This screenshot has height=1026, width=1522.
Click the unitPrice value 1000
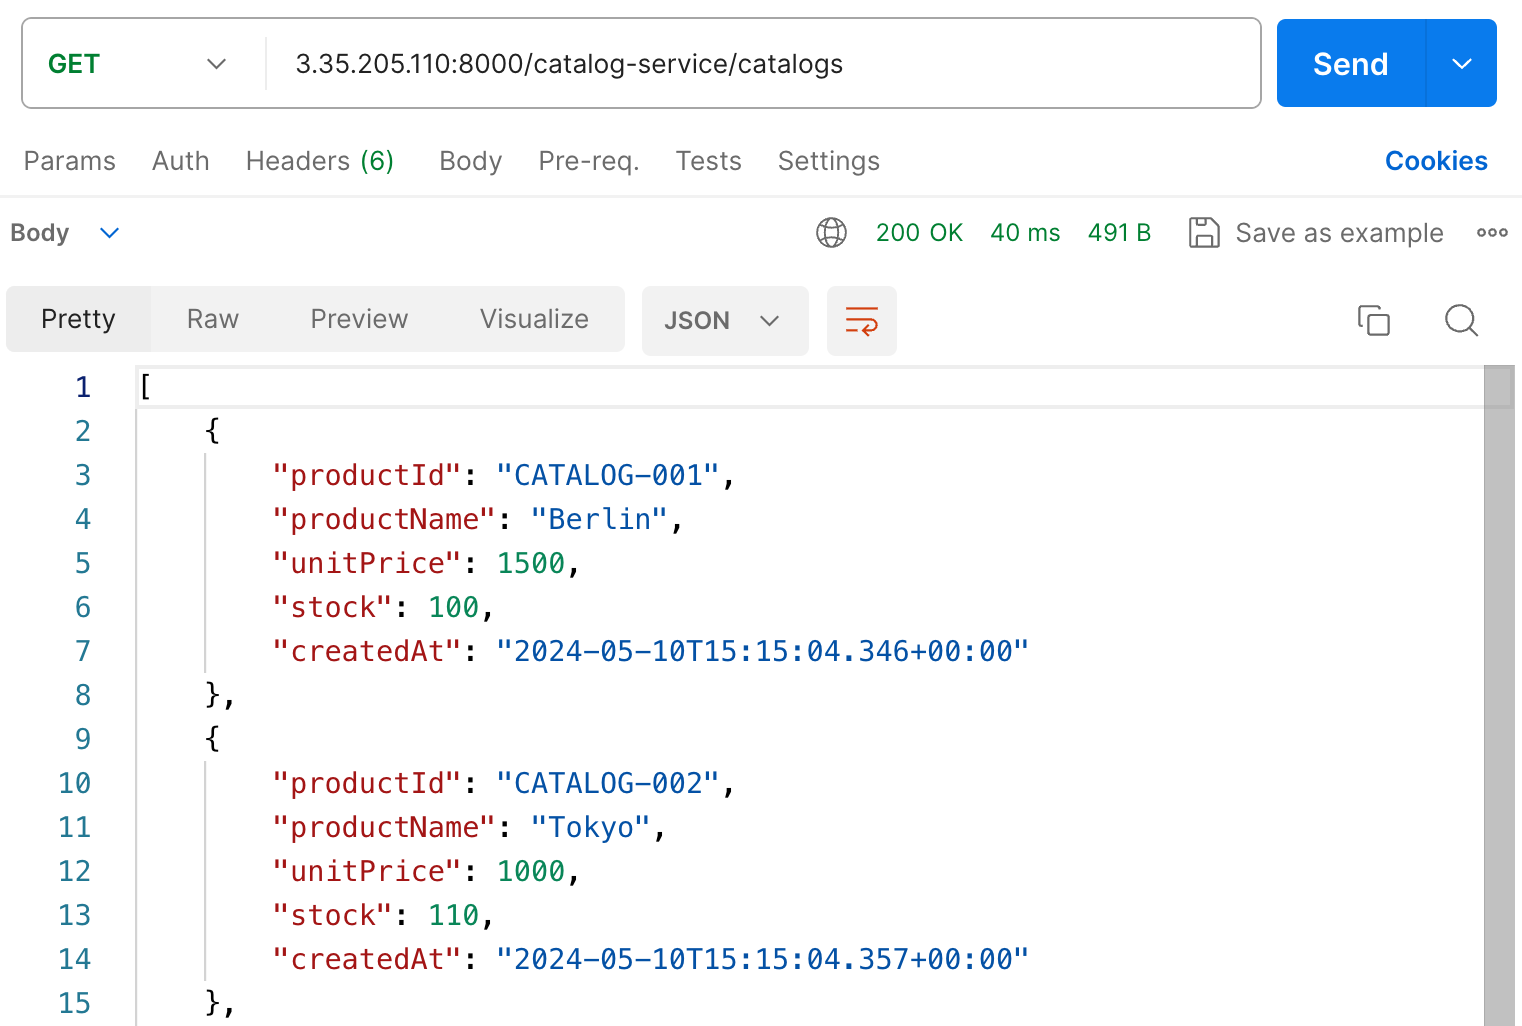pyautogui.click(x=531, y=871)
